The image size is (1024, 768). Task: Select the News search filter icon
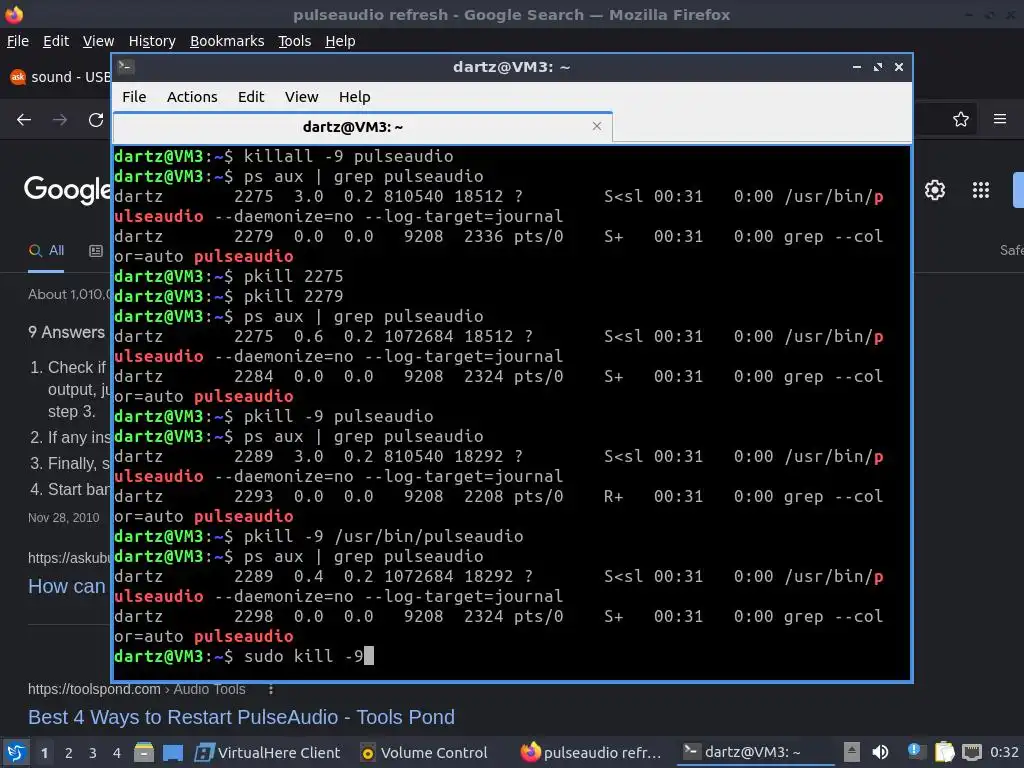click(x=95, y=251)
